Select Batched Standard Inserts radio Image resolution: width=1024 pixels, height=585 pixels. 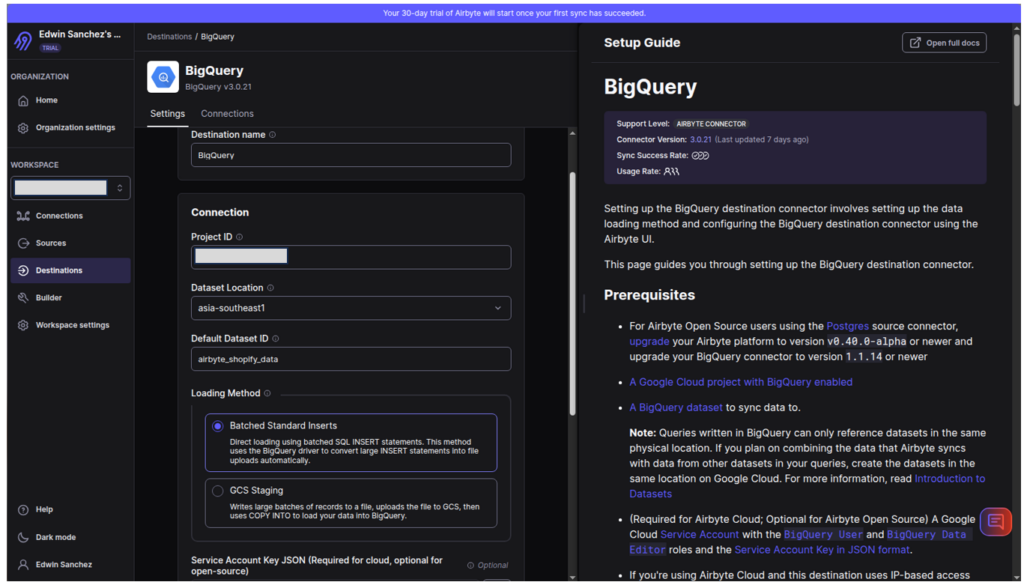[x=217, y=426]
